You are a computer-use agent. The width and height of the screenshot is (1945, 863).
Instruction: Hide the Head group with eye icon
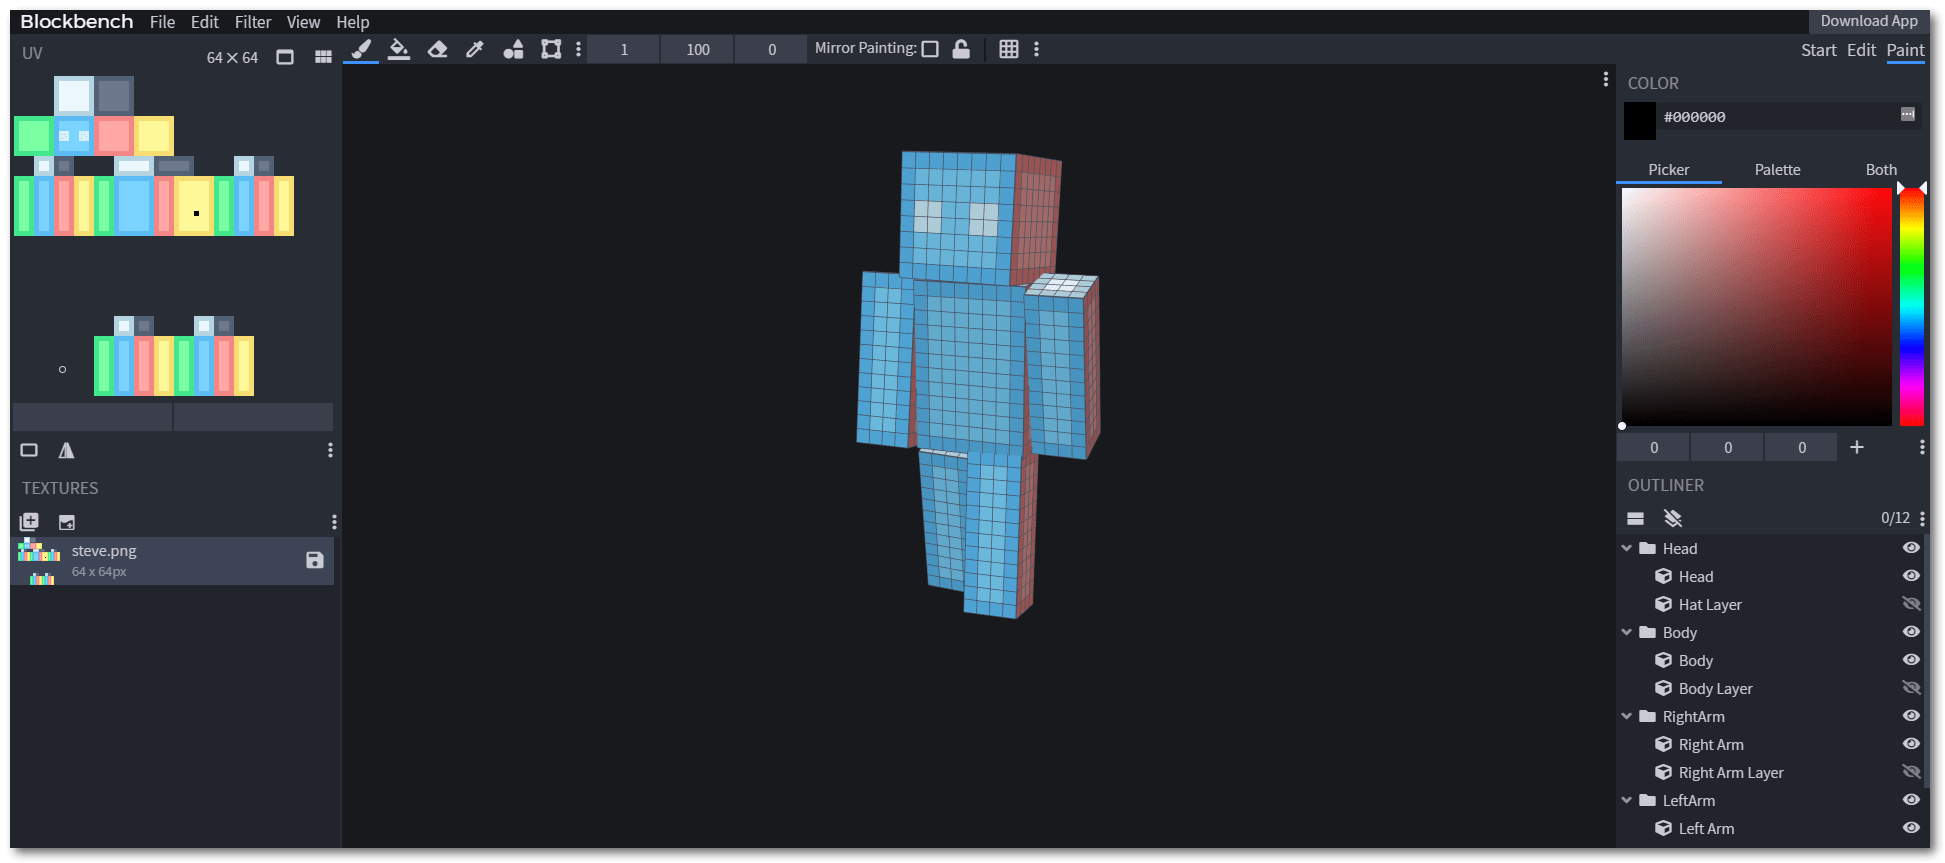tap(1911, 548)
